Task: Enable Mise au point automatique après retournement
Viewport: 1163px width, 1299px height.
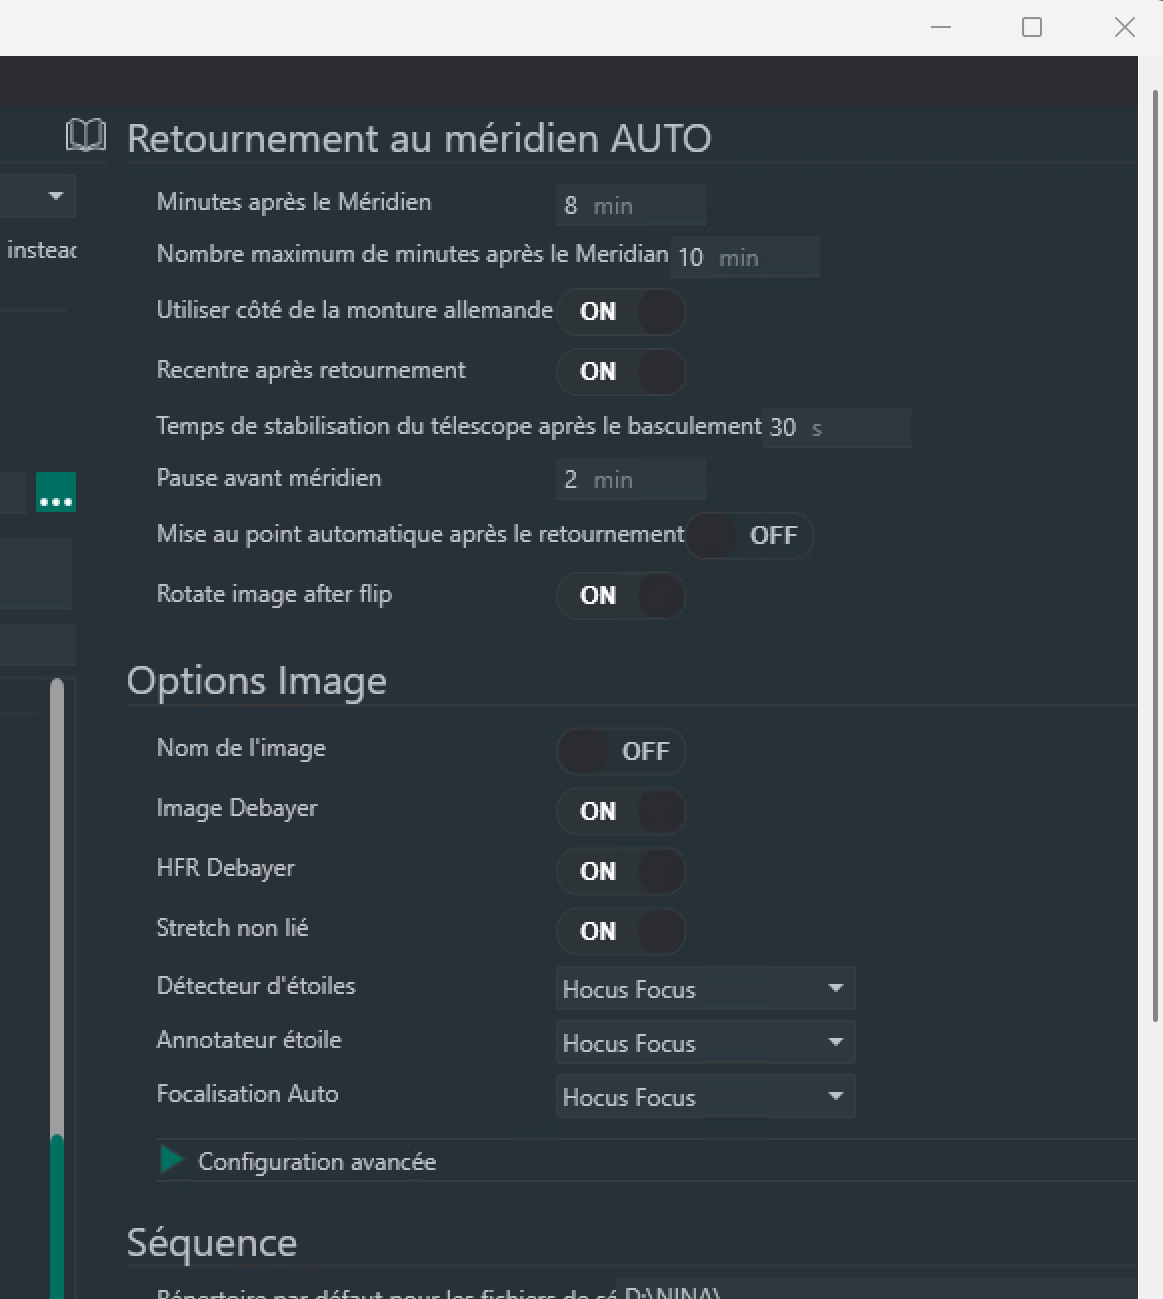Action: tap(749, 536)
